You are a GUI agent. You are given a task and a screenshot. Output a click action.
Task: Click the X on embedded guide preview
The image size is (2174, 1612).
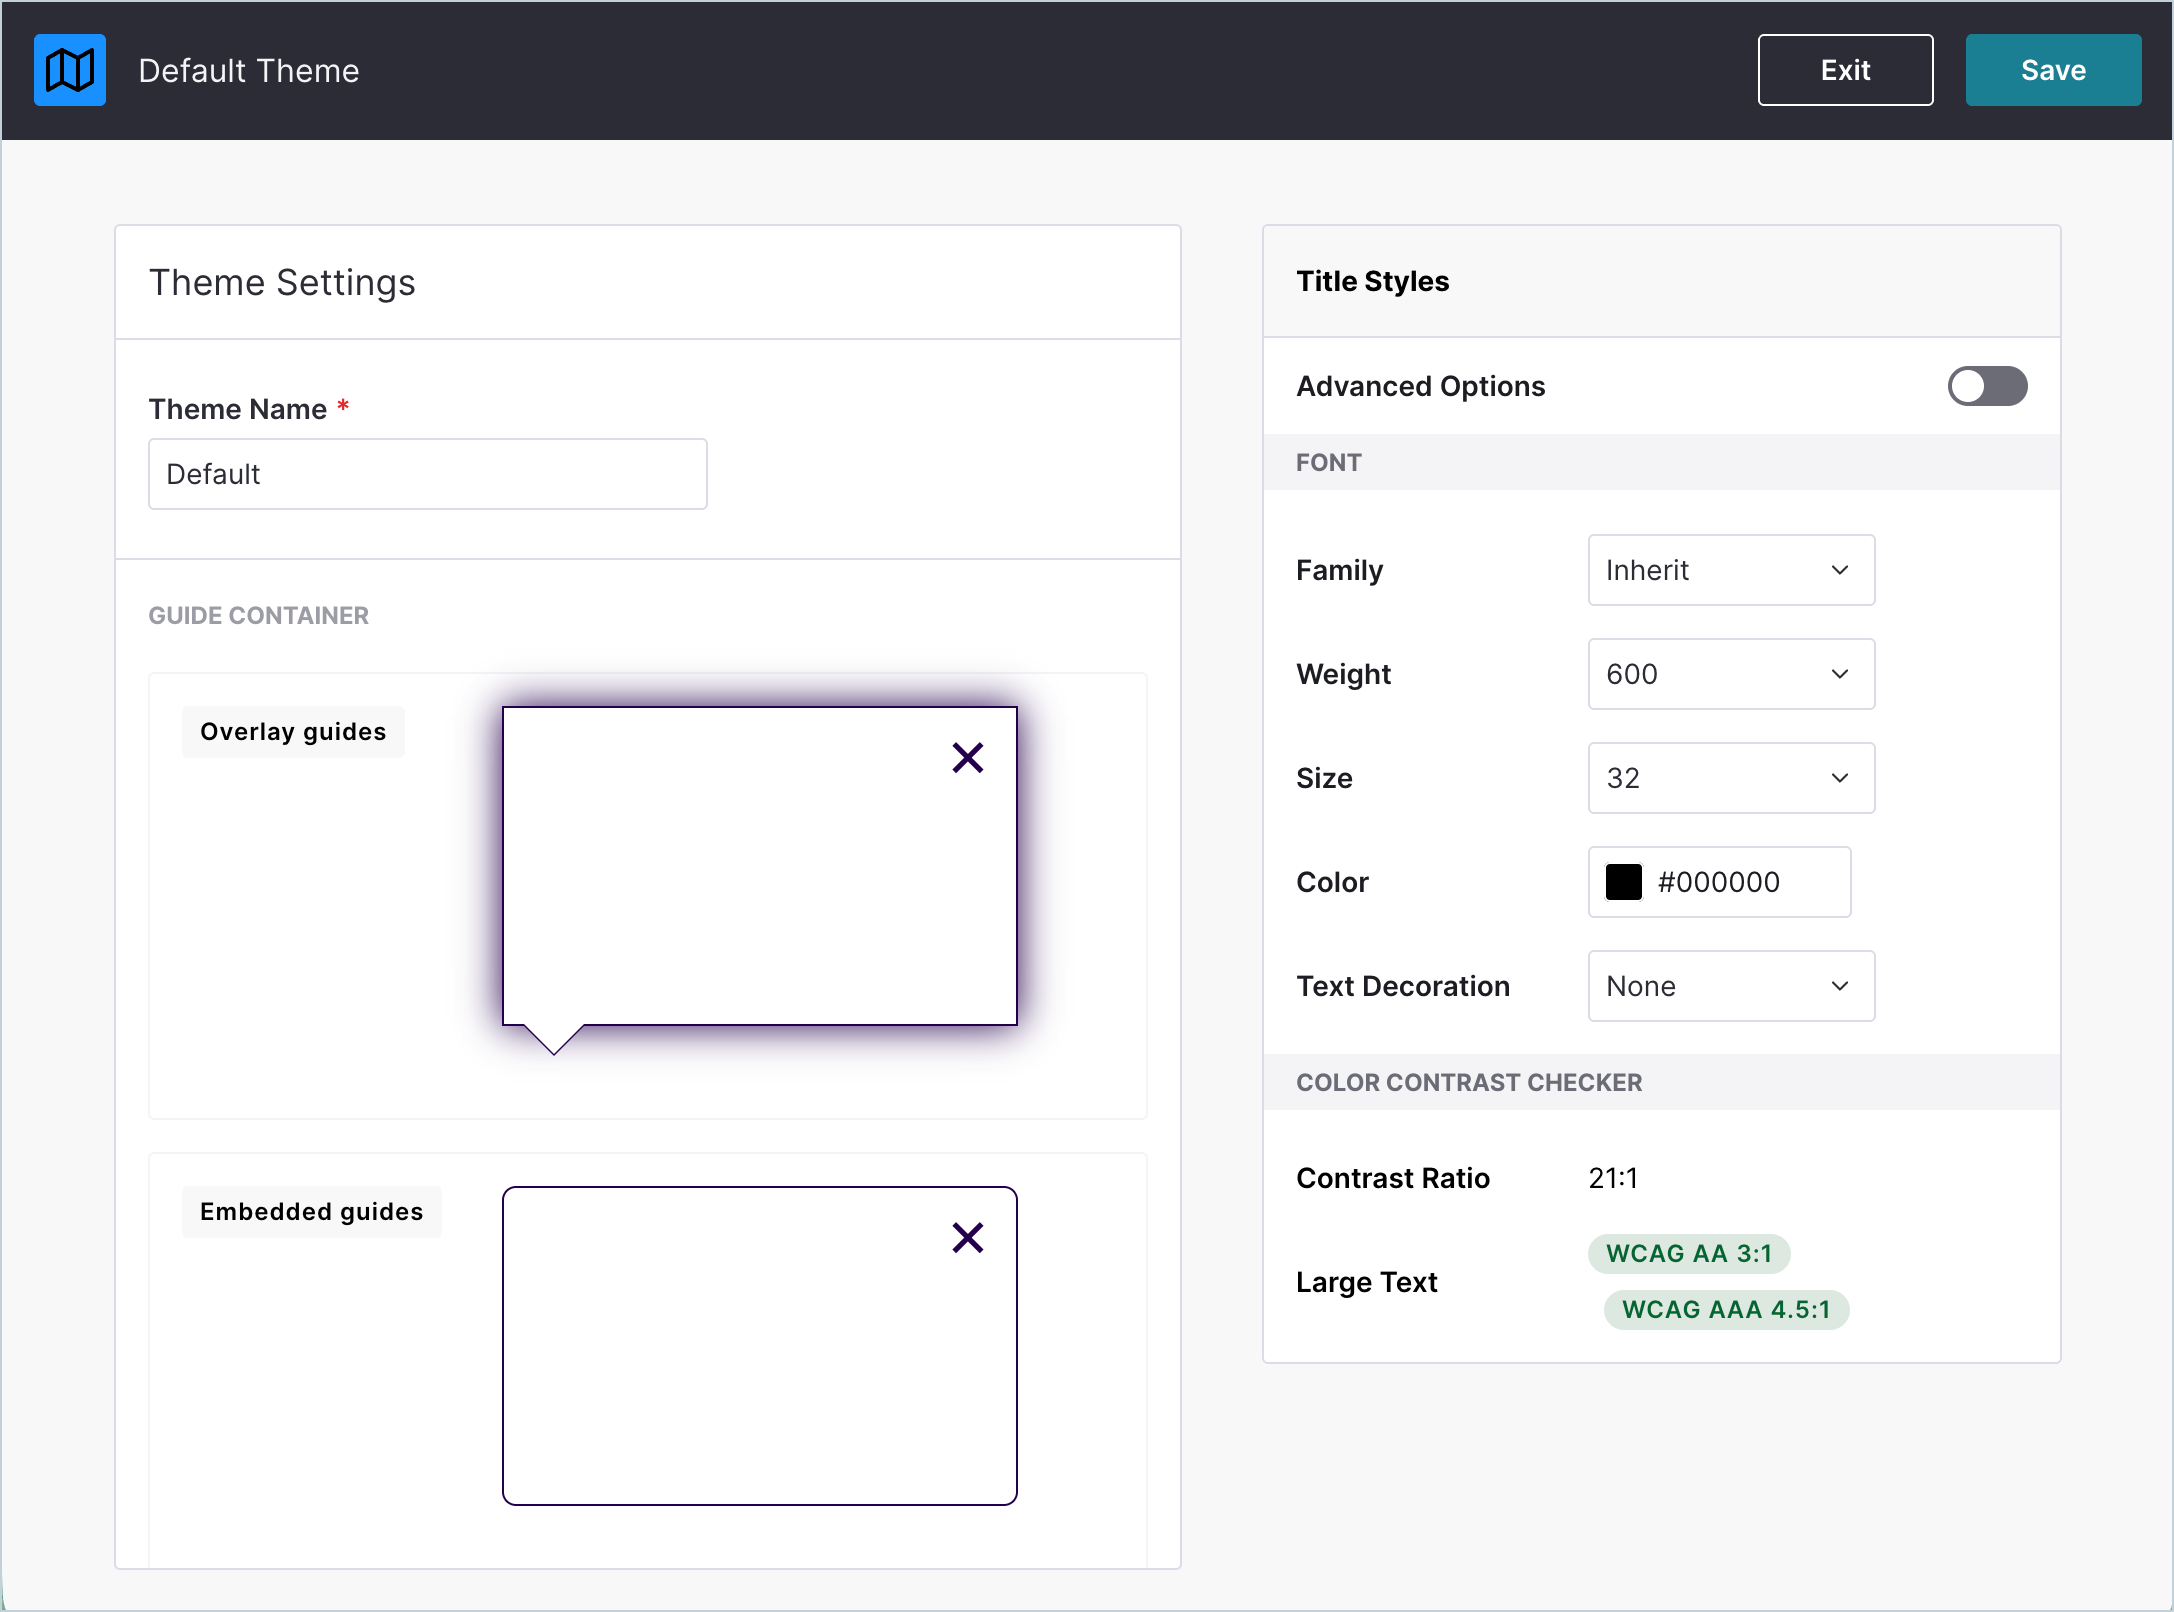point(967,1237)
